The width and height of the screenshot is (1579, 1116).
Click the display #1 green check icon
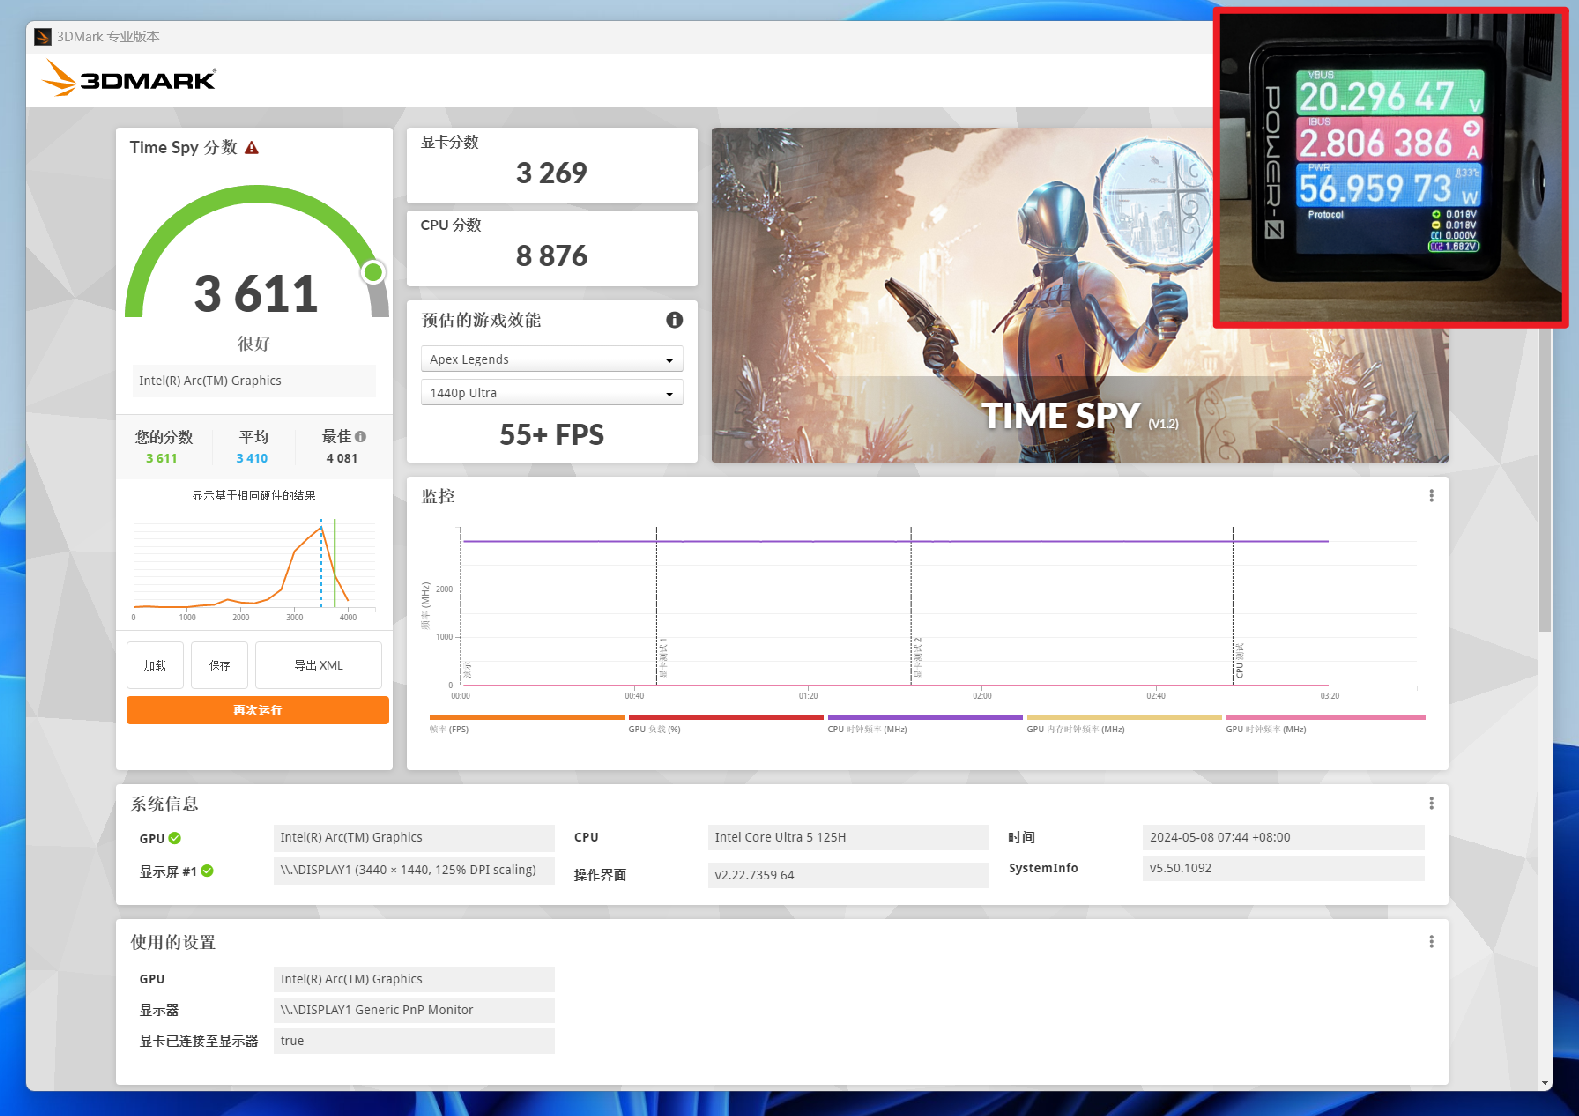pos(207,871)
